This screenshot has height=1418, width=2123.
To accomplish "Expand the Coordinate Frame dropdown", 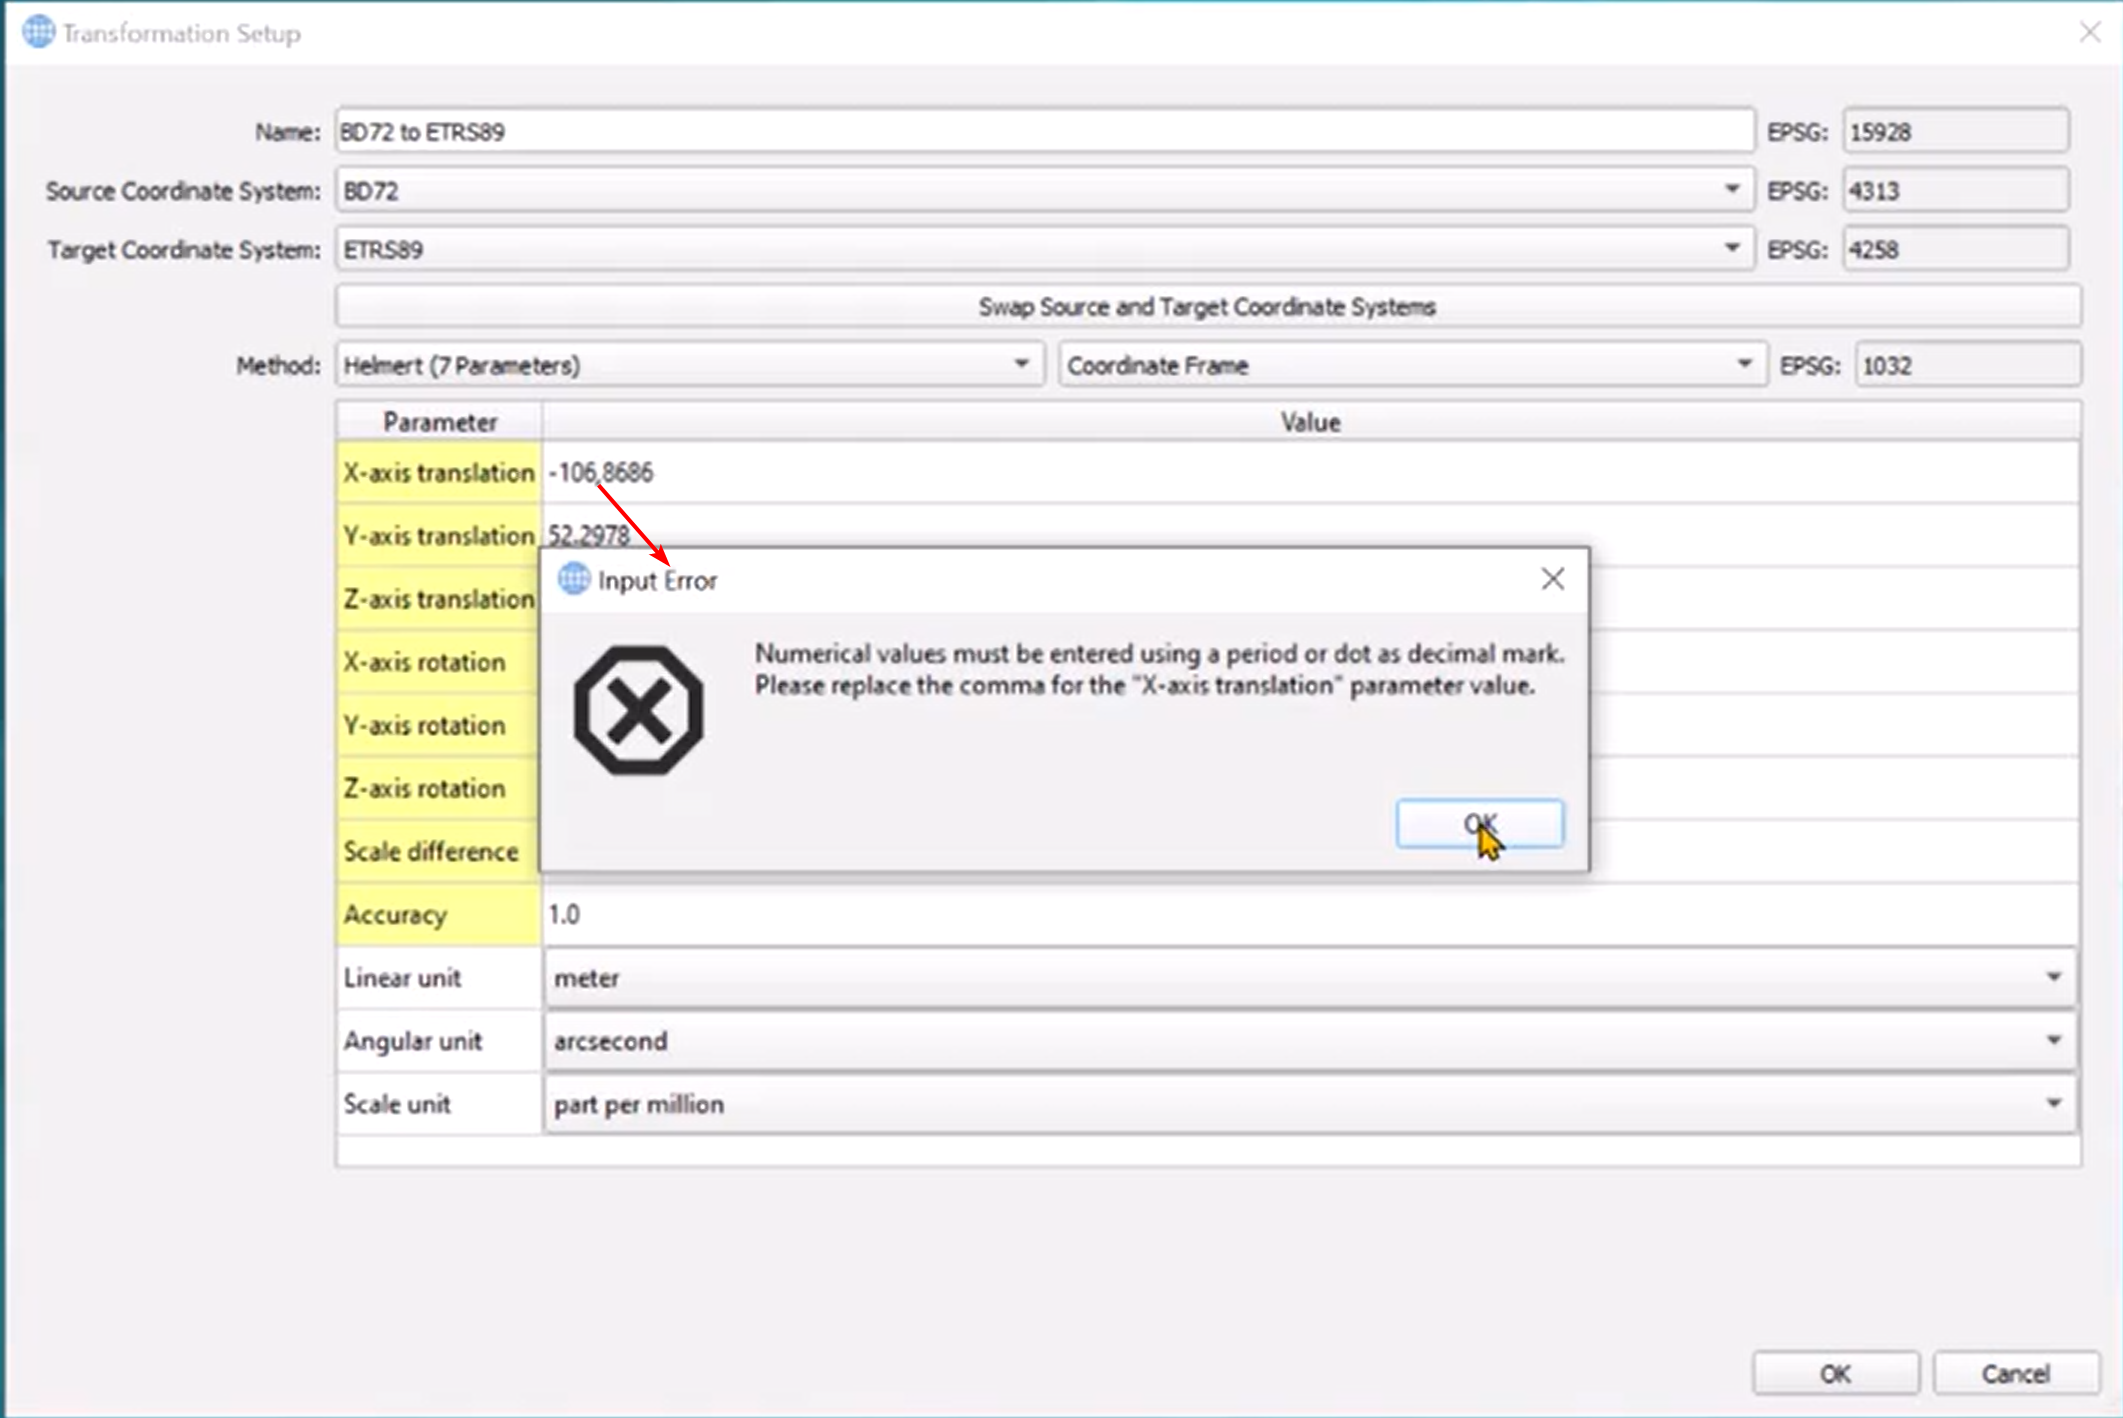I will [1743, 365].
